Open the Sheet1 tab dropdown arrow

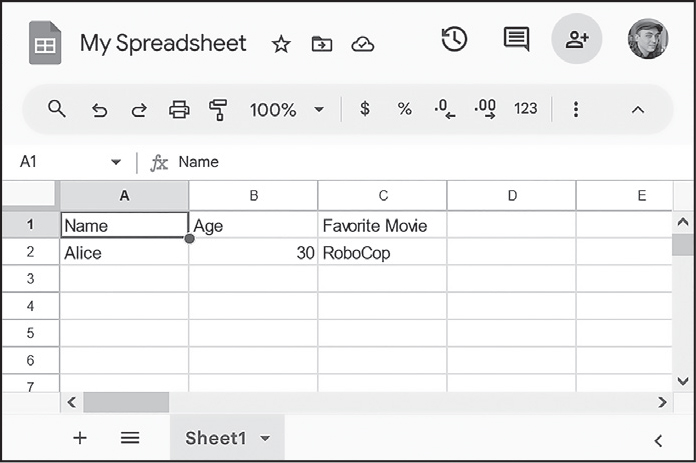click(x=265, y=439)
